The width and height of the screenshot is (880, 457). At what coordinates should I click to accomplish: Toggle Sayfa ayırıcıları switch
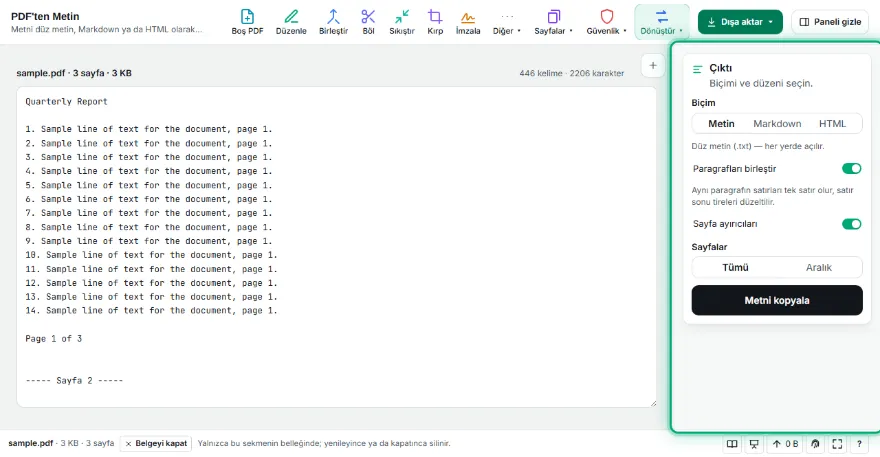click(851, 224)
